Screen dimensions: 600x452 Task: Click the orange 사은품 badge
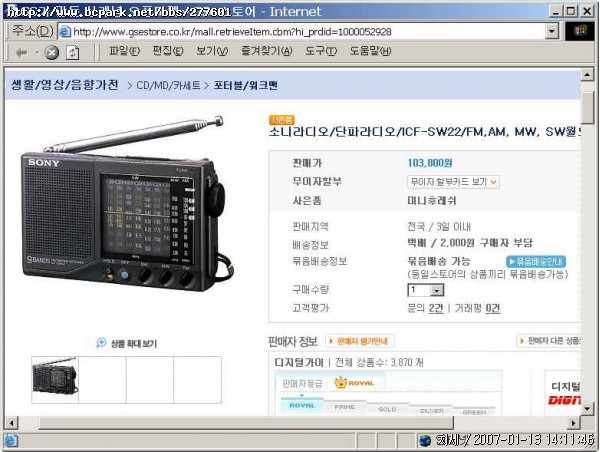point(282,120)
